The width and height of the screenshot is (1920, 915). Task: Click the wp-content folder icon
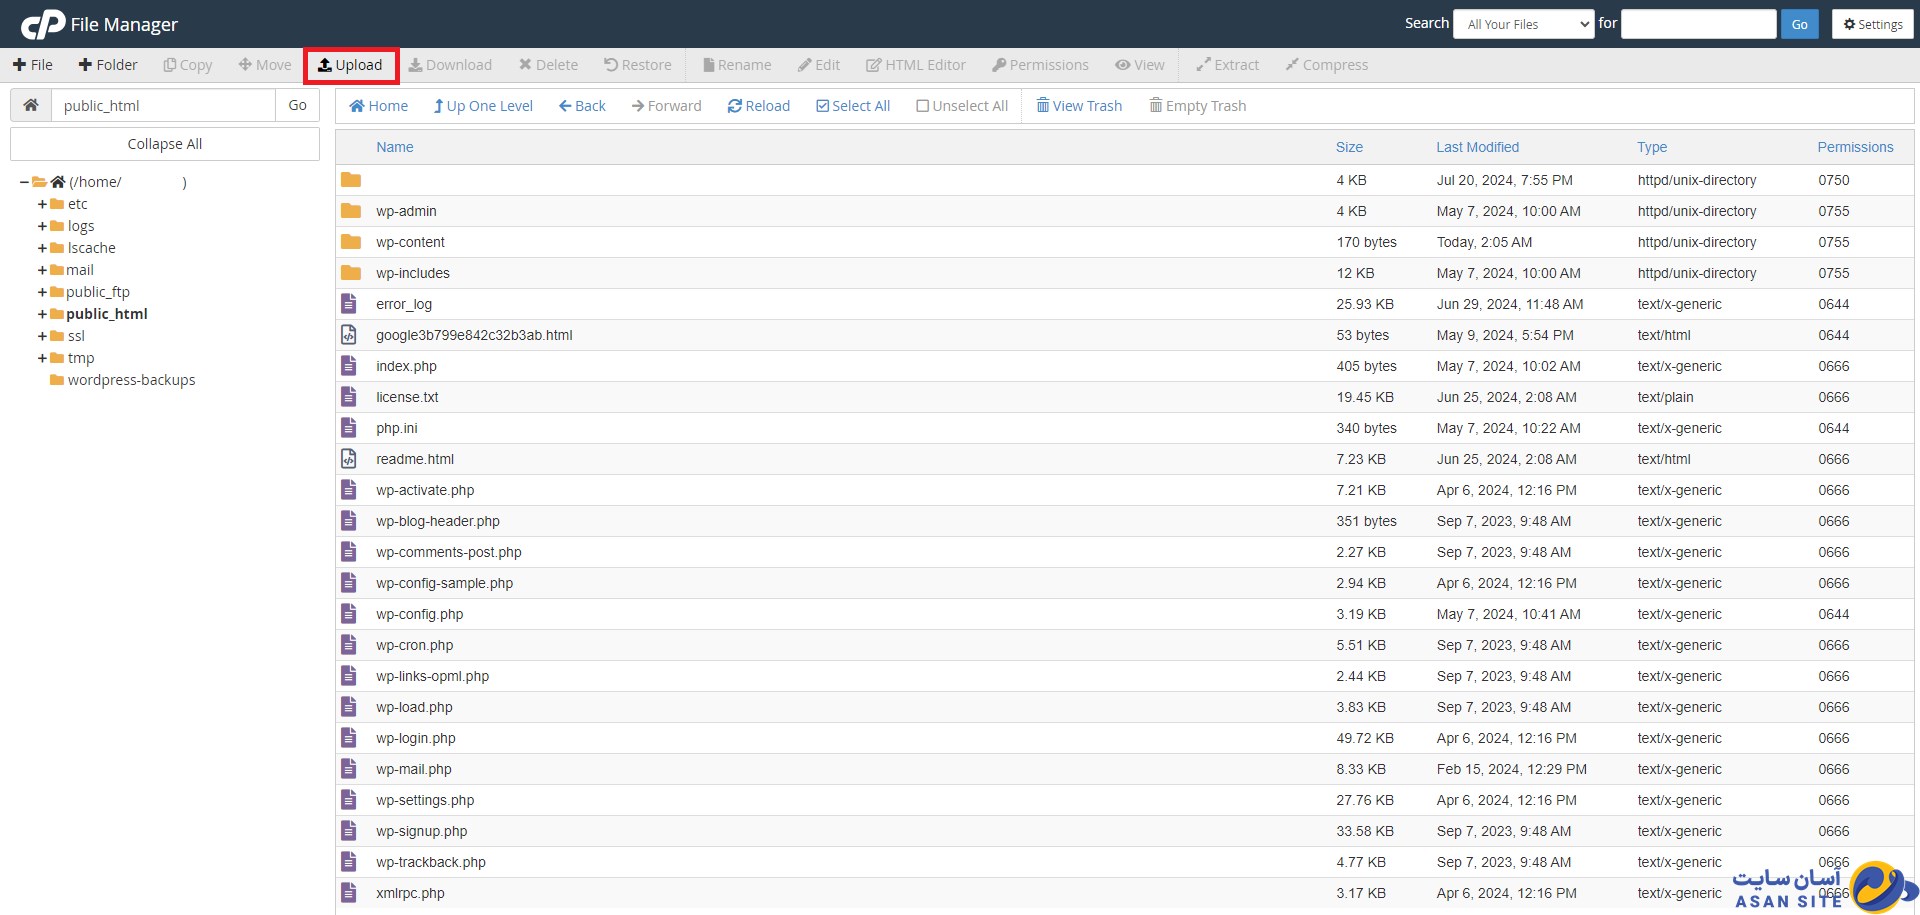350,242
